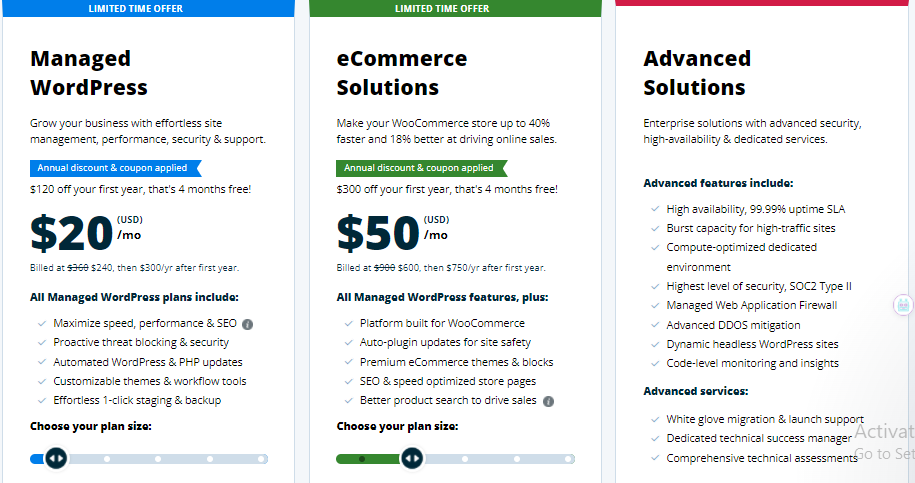Select last stop on eCommerce plan slider

pos(568,459)
